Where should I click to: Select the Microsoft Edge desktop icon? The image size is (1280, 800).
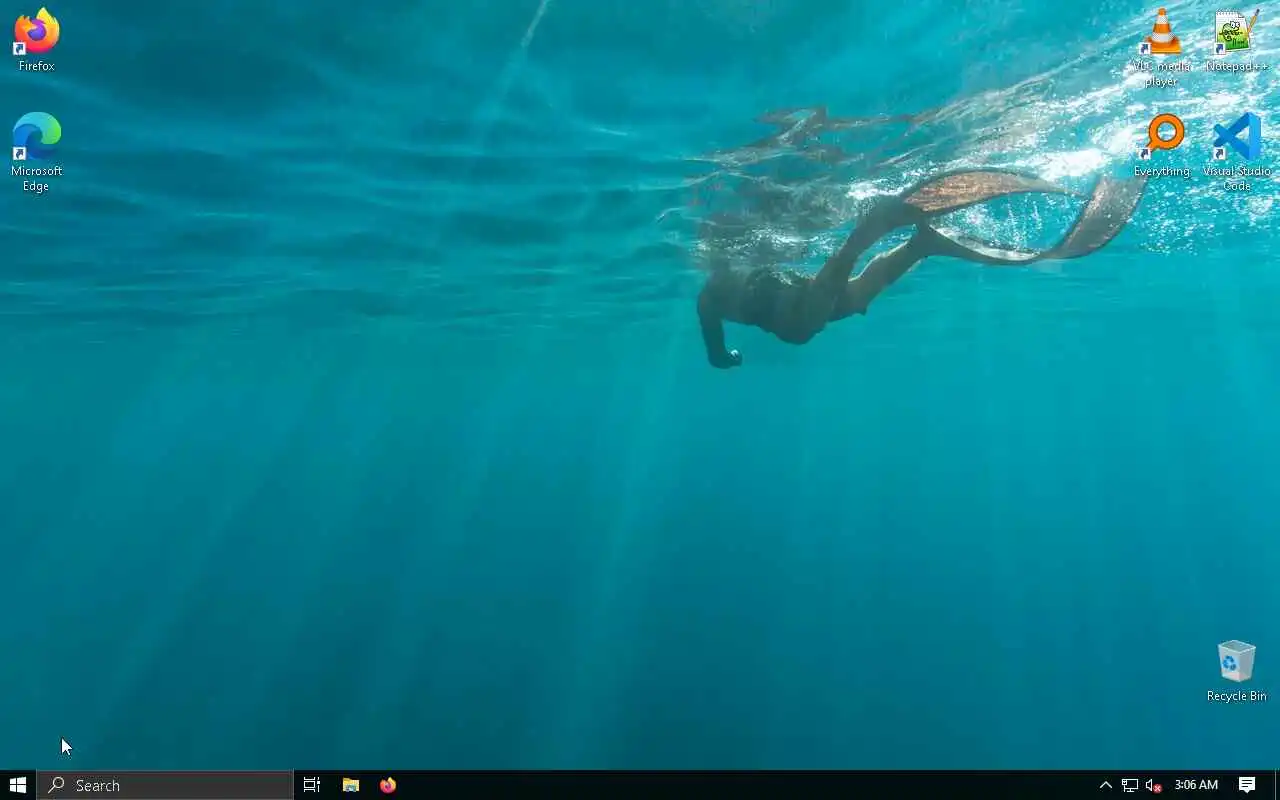click(x=36, y=152)
